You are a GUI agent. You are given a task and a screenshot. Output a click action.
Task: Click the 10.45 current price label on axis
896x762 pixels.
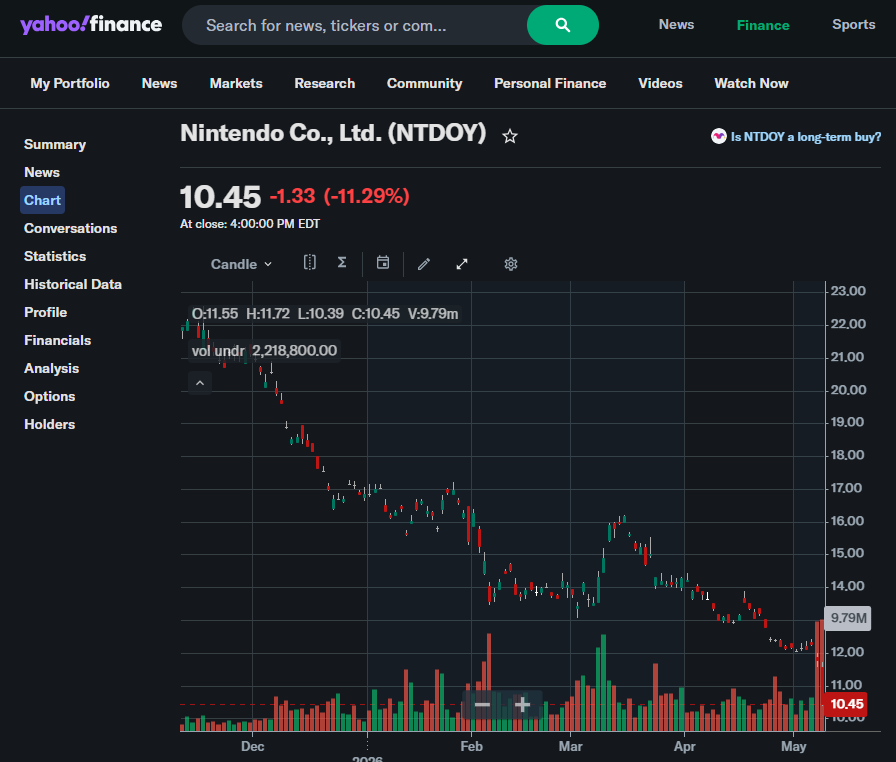click(845, 704)
